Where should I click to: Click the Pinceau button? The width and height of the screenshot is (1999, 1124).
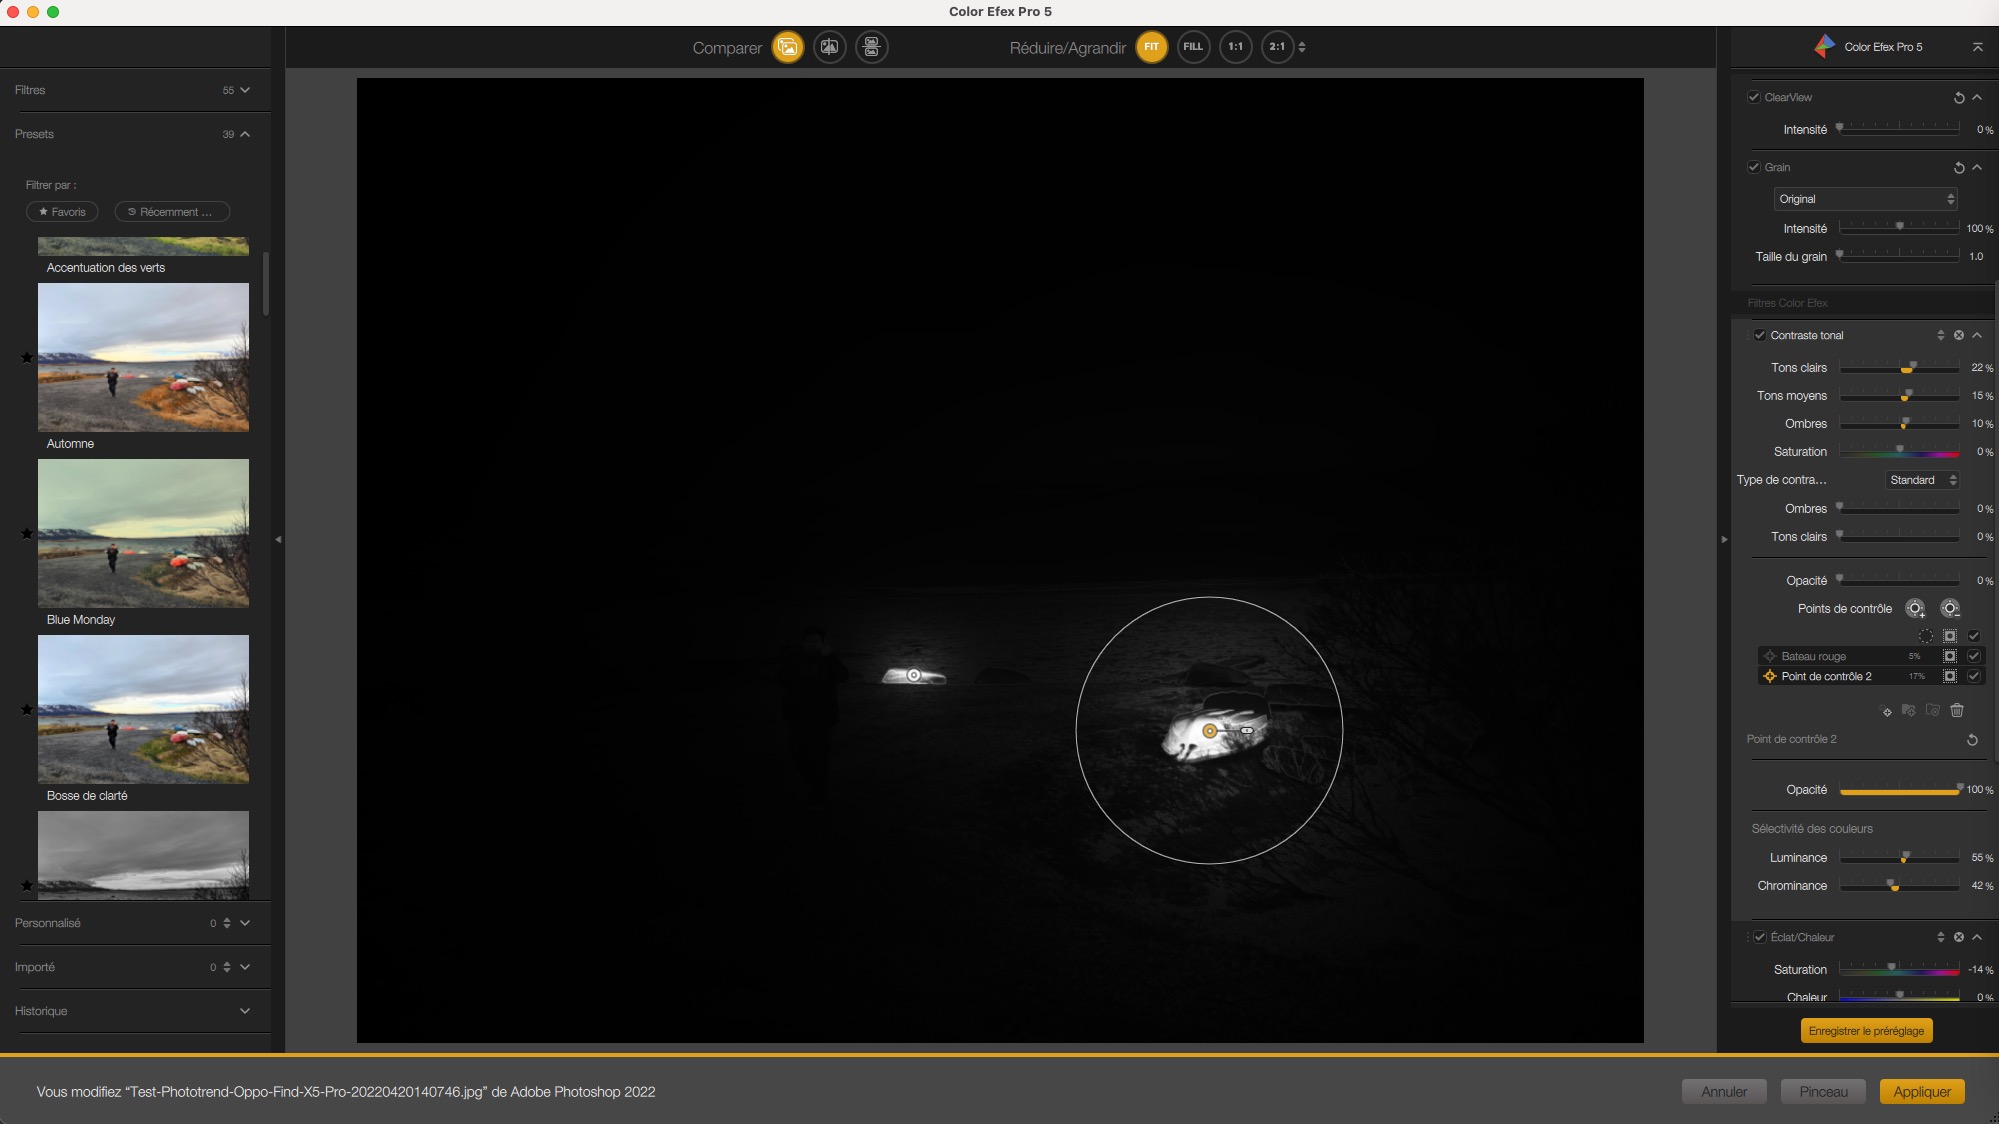tap(1823, 1092)
